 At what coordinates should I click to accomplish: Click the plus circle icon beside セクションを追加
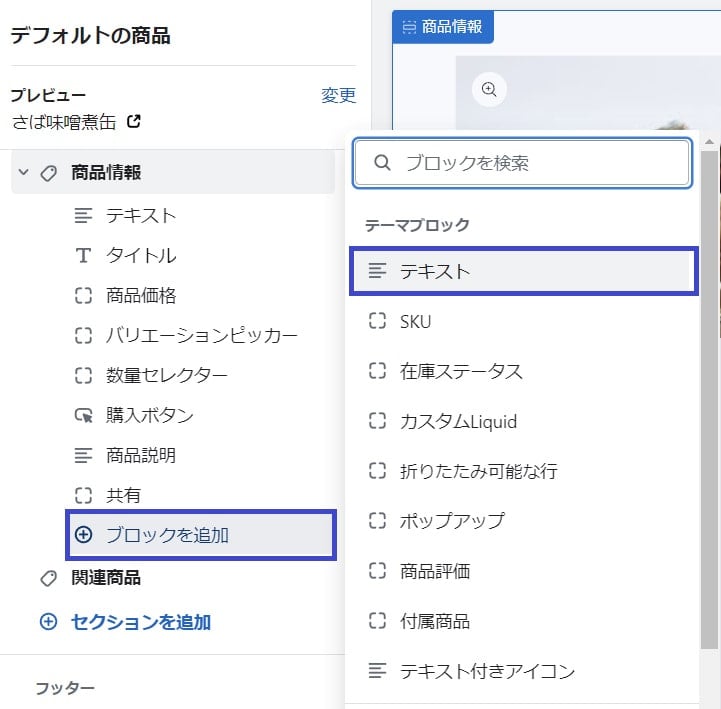[x=48, y=622]
